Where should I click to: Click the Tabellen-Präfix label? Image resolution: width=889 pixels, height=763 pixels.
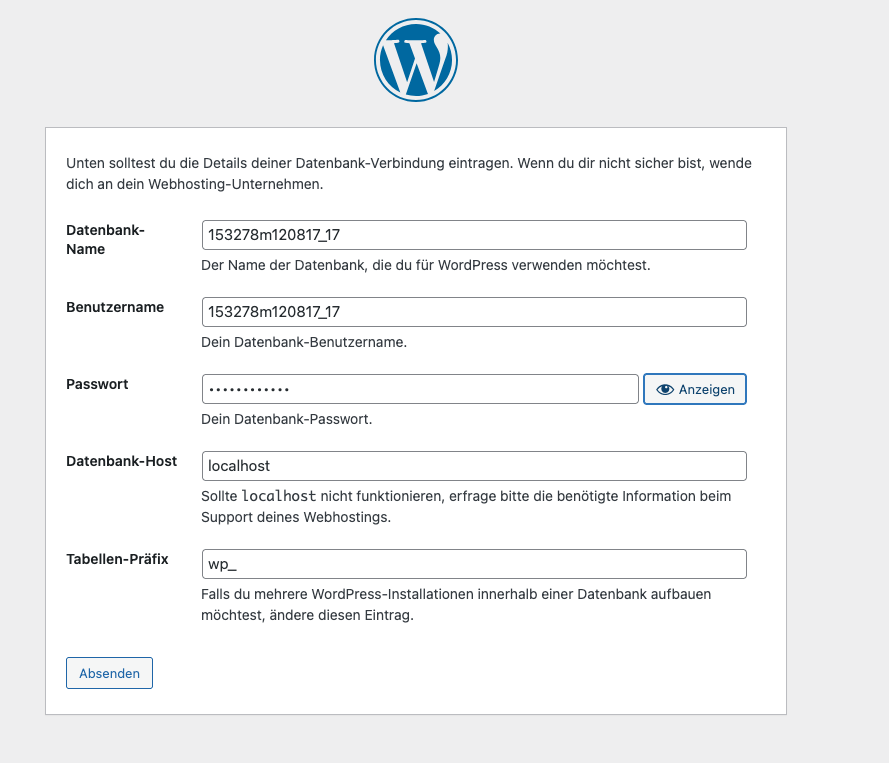117,559
